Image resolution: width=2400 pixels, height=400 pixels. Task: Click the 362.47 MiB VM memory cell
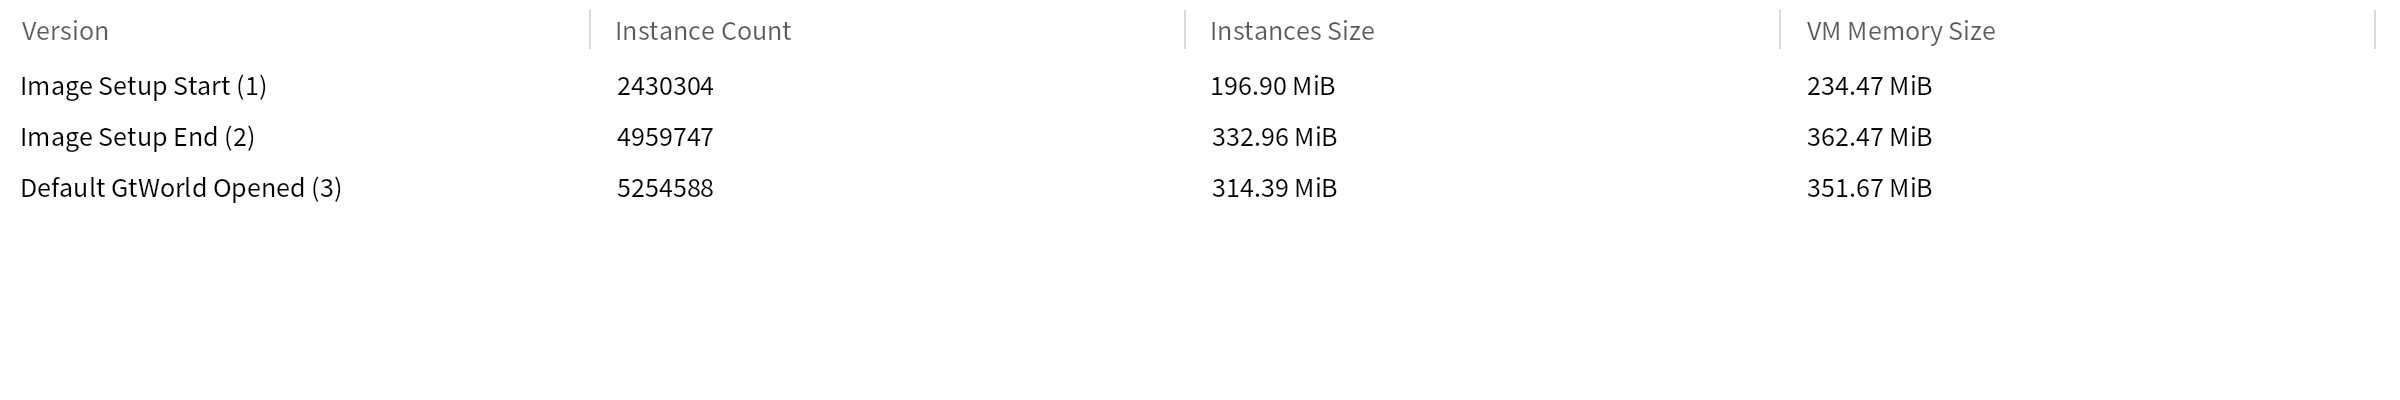[1869, 137]
